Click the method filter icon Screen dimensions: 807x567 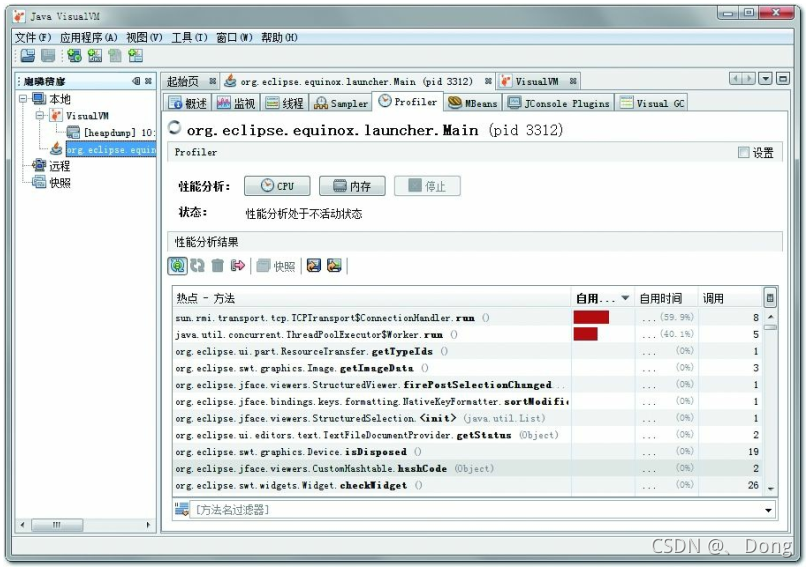click(181, 509)
